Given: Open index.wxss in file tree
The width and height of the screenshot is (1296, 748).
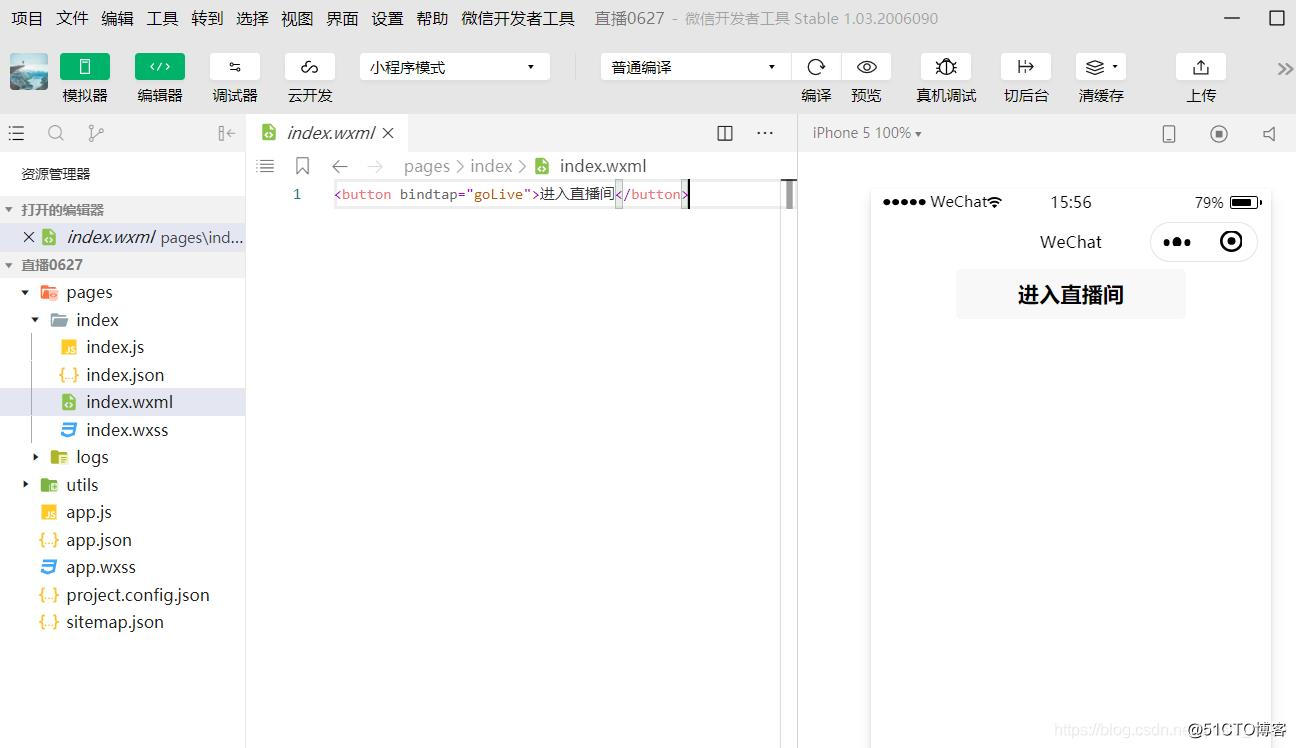Looking at the screenshot, I should [x=127, y=430].
